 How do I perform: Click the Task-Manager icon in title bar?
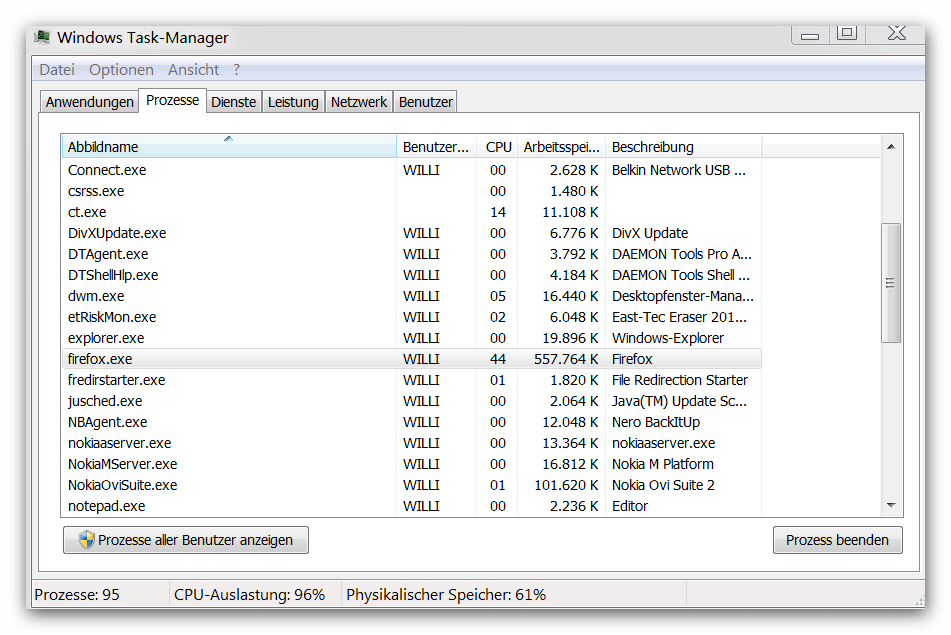pos(43,38)
